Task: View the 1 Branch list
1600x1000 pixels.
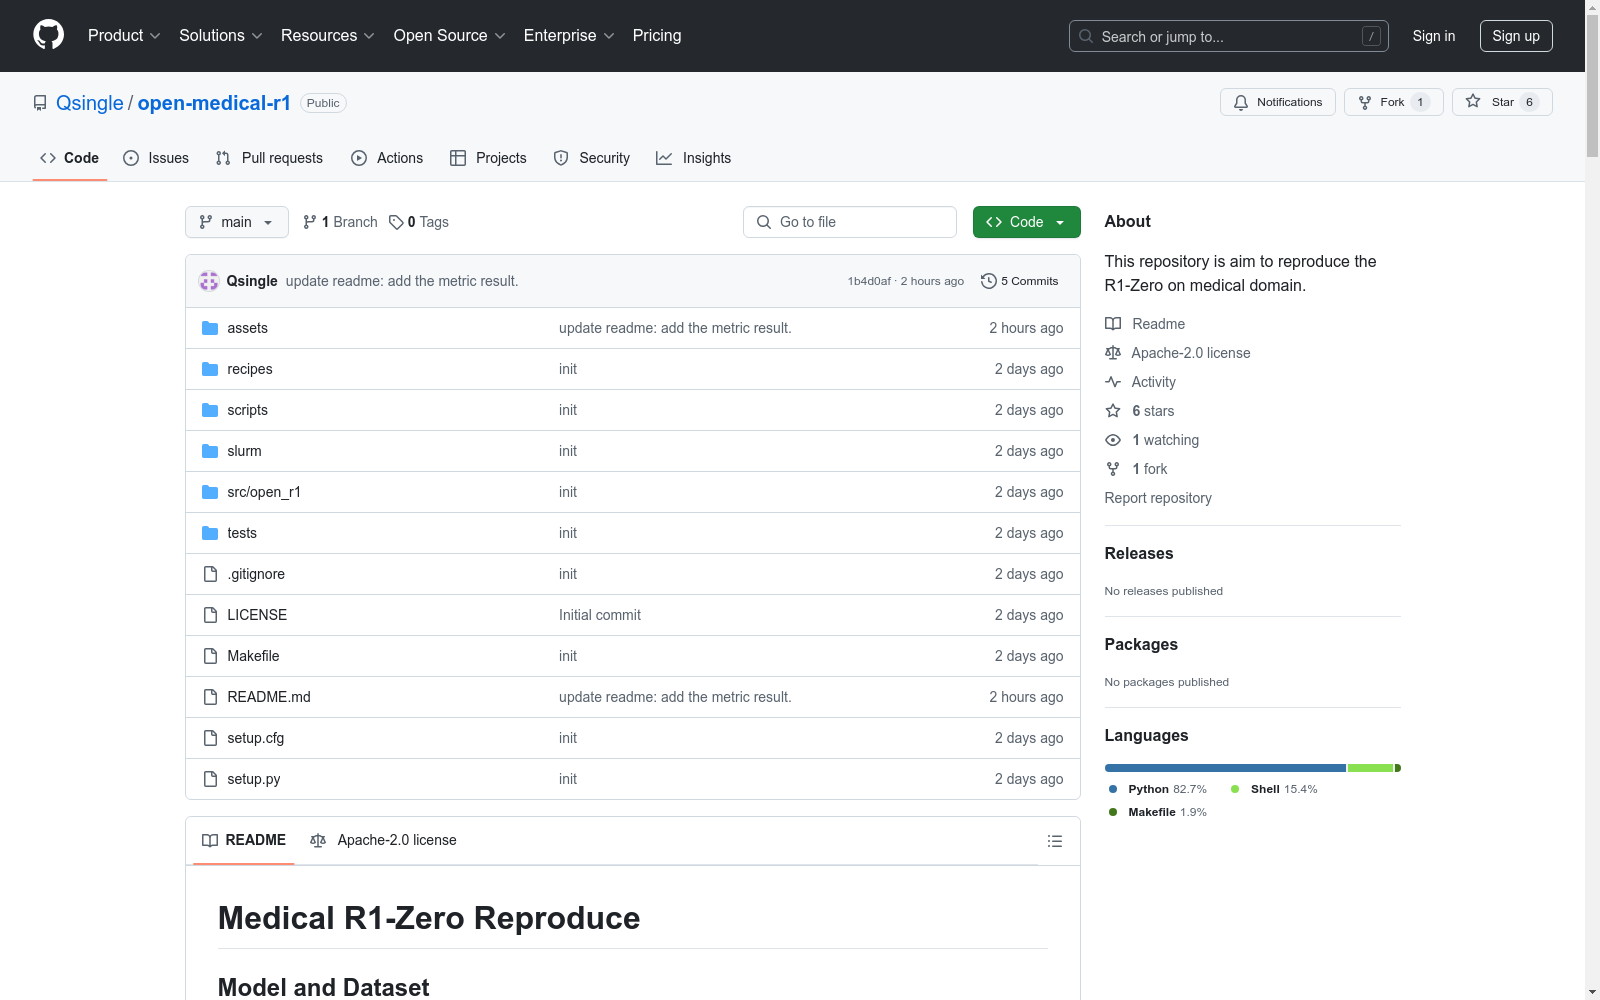Action: pos(340,222)
